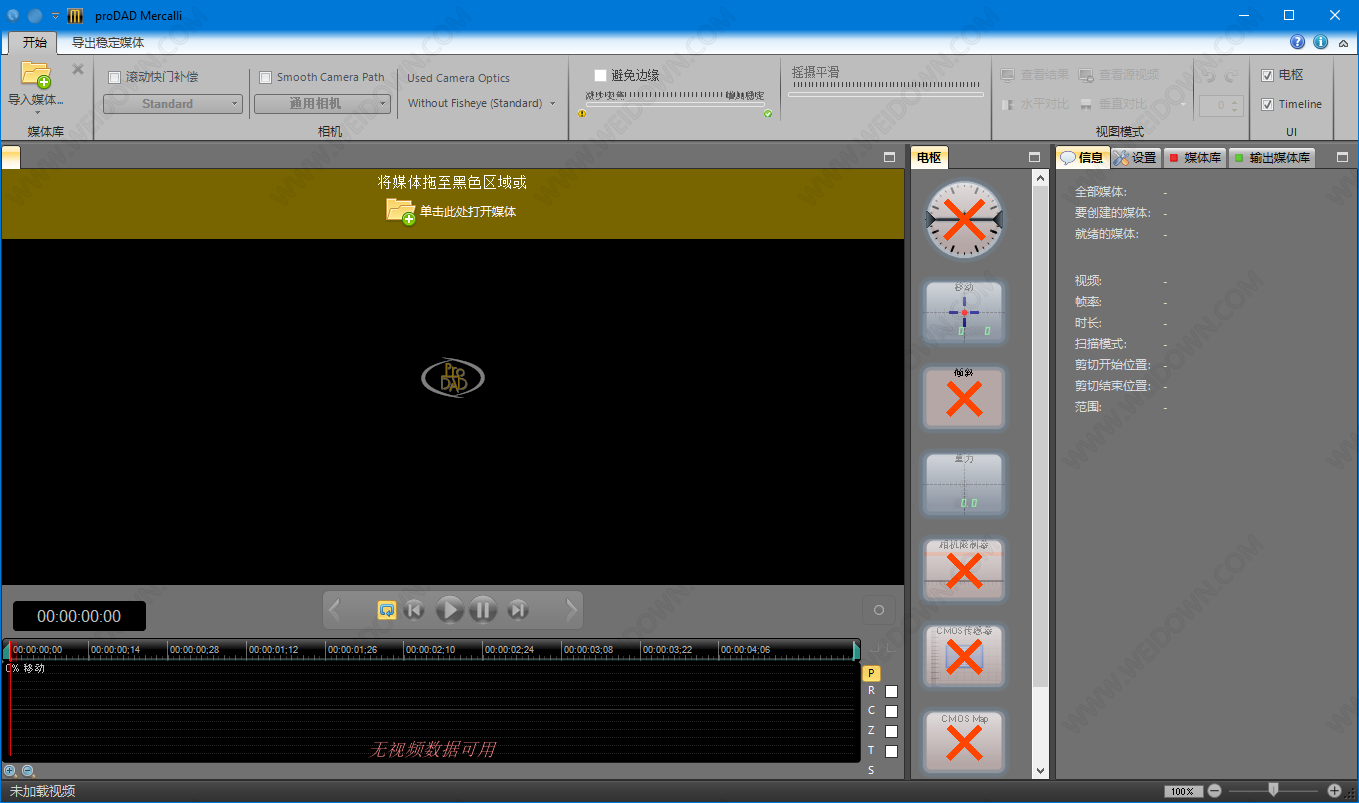Toggle the C track checkbox
Image resolution: width=1359 pixels, height=803 pixels.
tap(891, 711)
